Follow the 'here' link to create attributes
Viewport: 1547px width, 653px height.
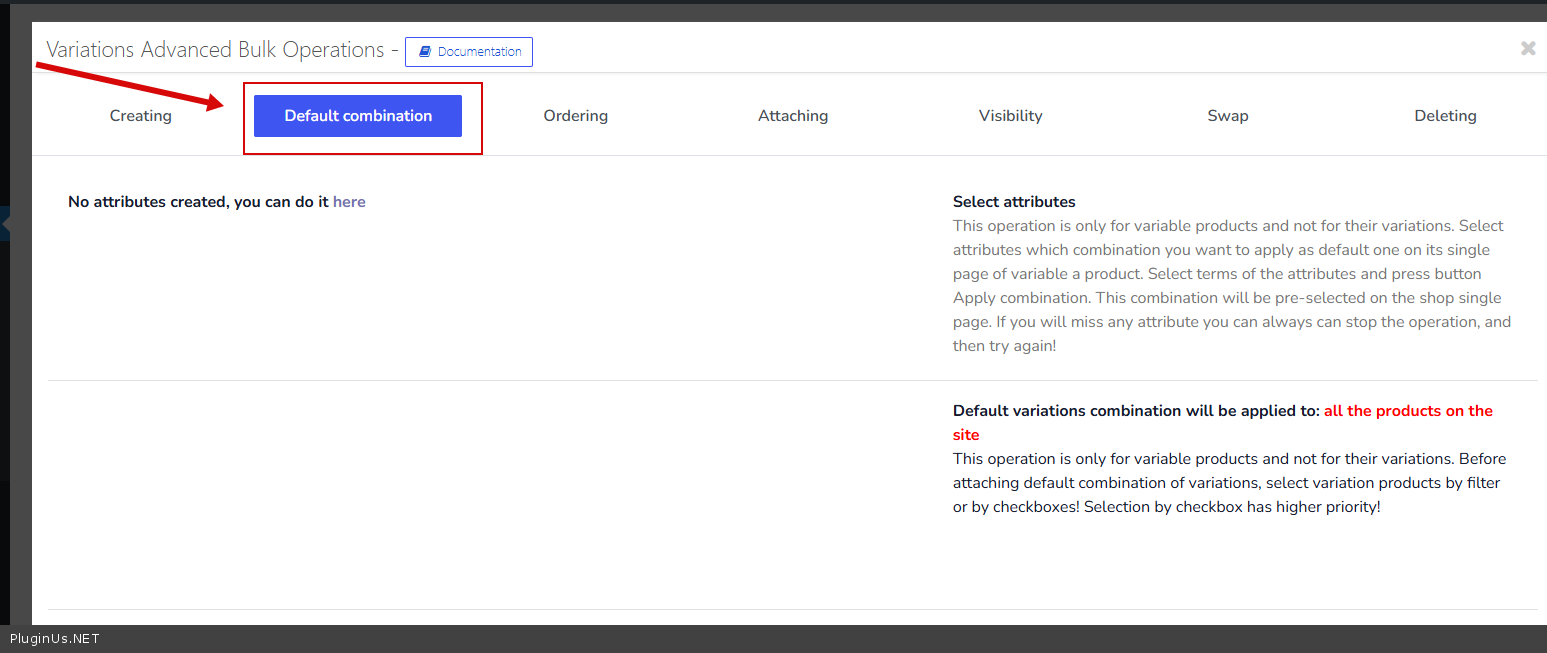click(349, 202)
